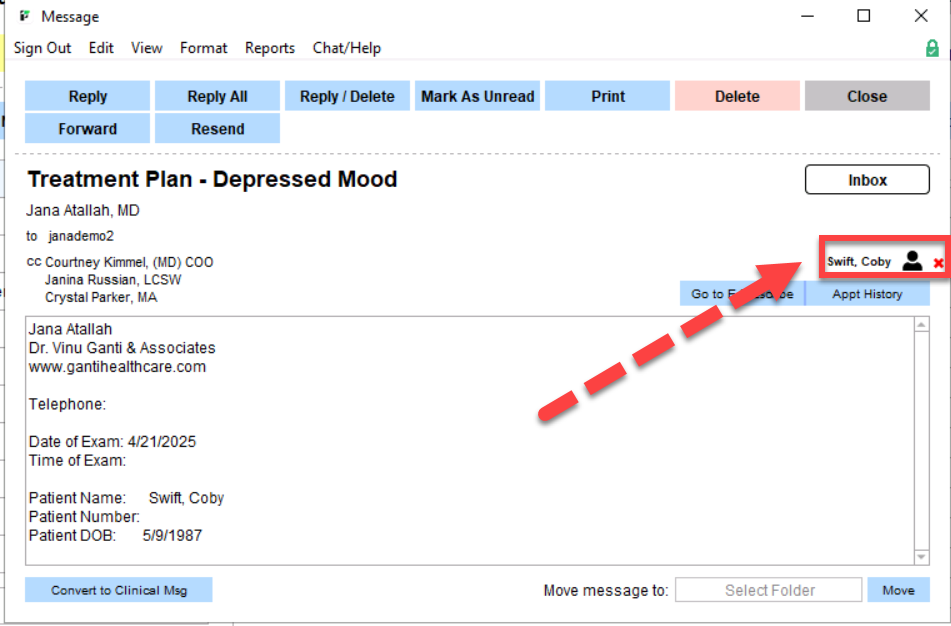Delete the message with pink Delete button
951x626 pixels.
point(737,97)
